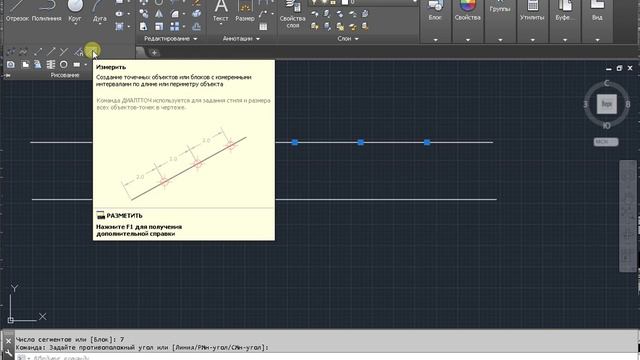Select the Helix tool in Рисование

click(x=51, y=64)
